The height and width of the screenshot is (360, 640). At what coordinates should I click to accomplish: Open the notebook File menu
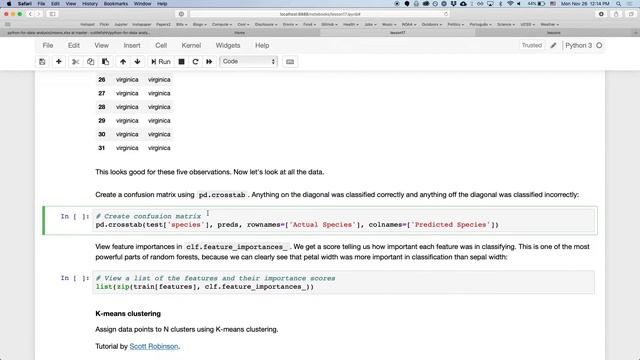(48, 45)
